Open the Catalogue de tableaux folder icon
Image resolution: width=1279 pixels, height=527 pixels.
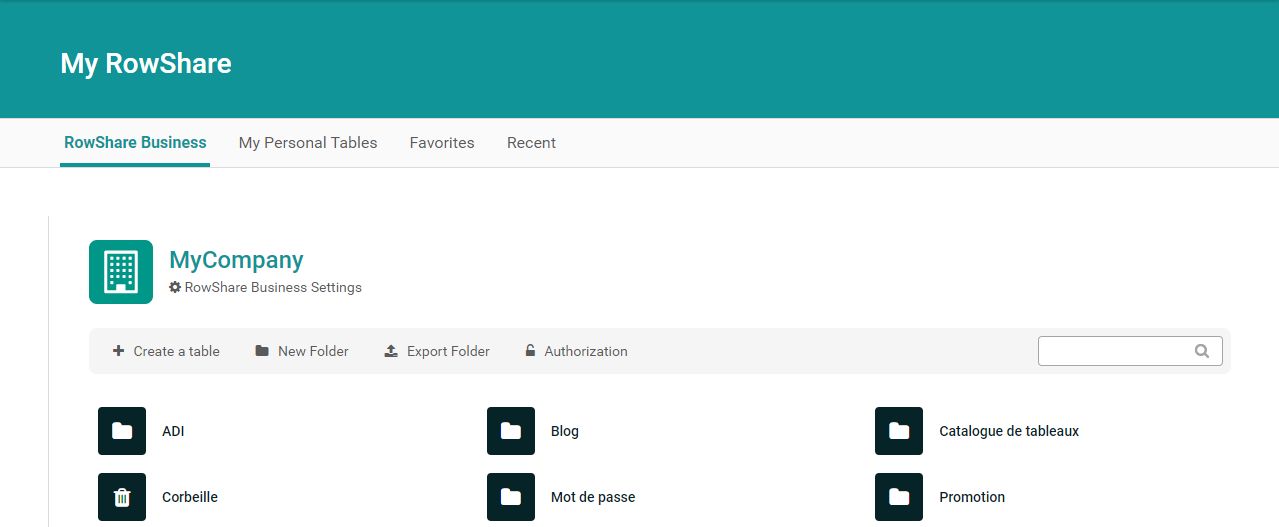pyautogui.click(x=899, y=431)
